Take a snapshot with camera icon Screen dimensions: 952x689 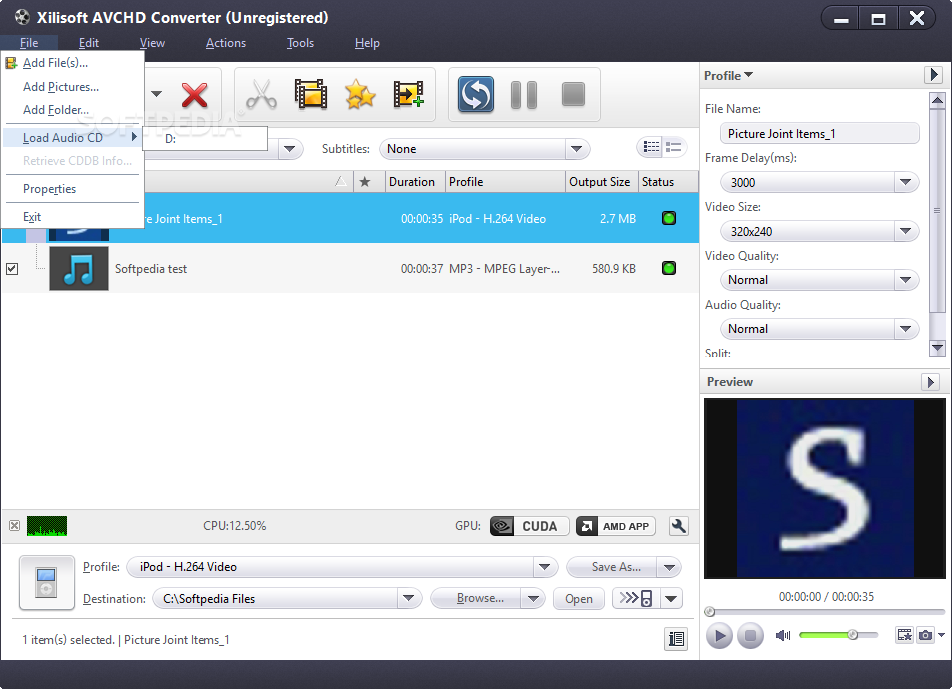(925, 635)
